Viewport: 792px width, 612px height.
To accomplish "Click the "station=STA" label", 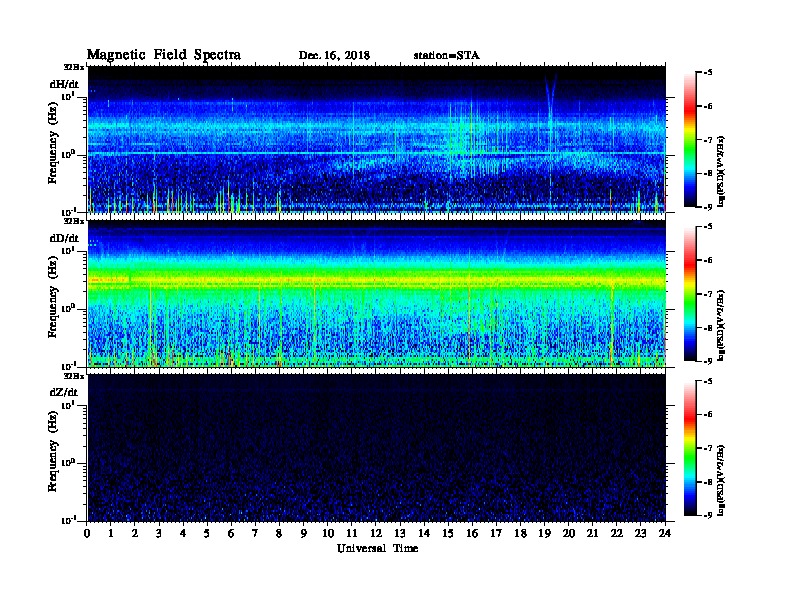I will (x=447, y=55).
